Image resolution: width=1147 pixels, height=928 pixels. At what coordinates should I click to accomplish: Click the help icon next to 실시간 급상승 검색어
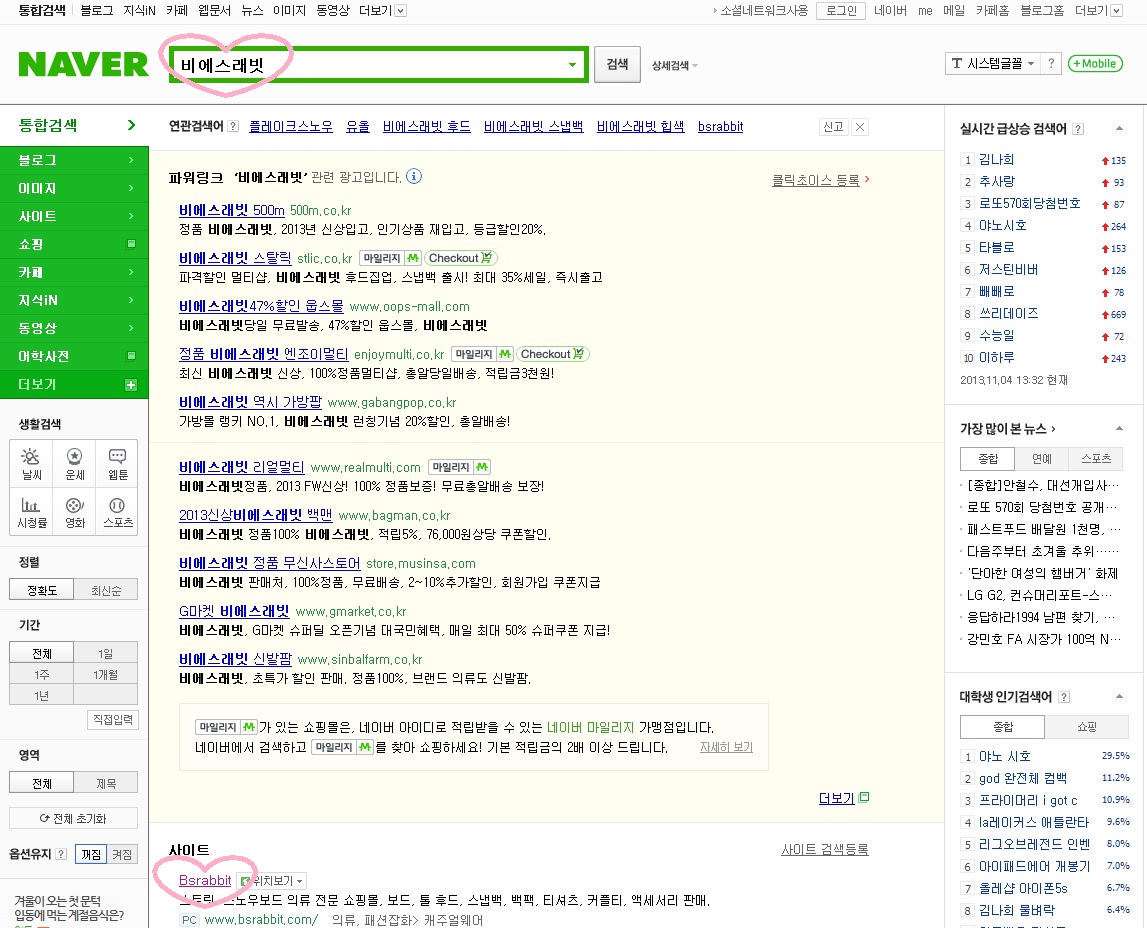point(1078,129)
